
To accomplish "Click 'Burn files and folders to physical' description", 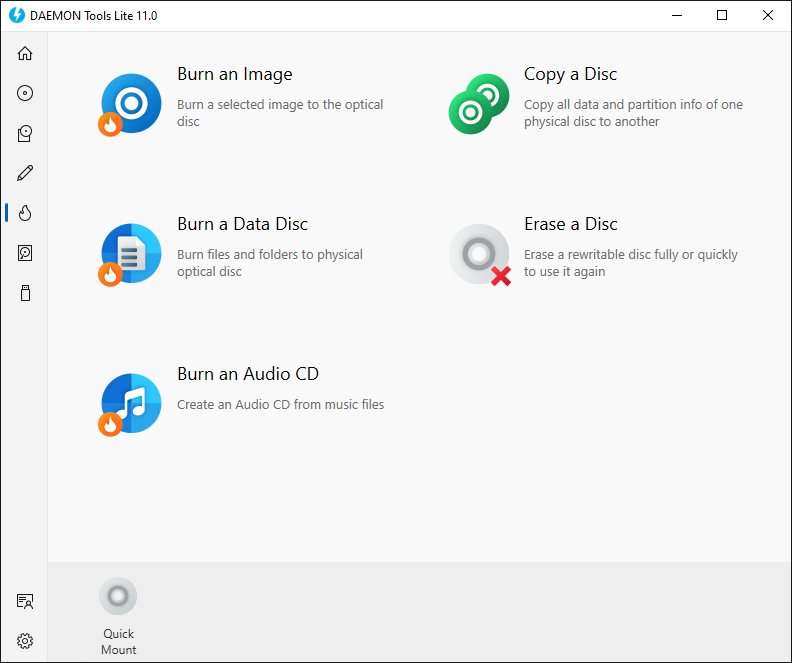I will click(x=270, y=263).
